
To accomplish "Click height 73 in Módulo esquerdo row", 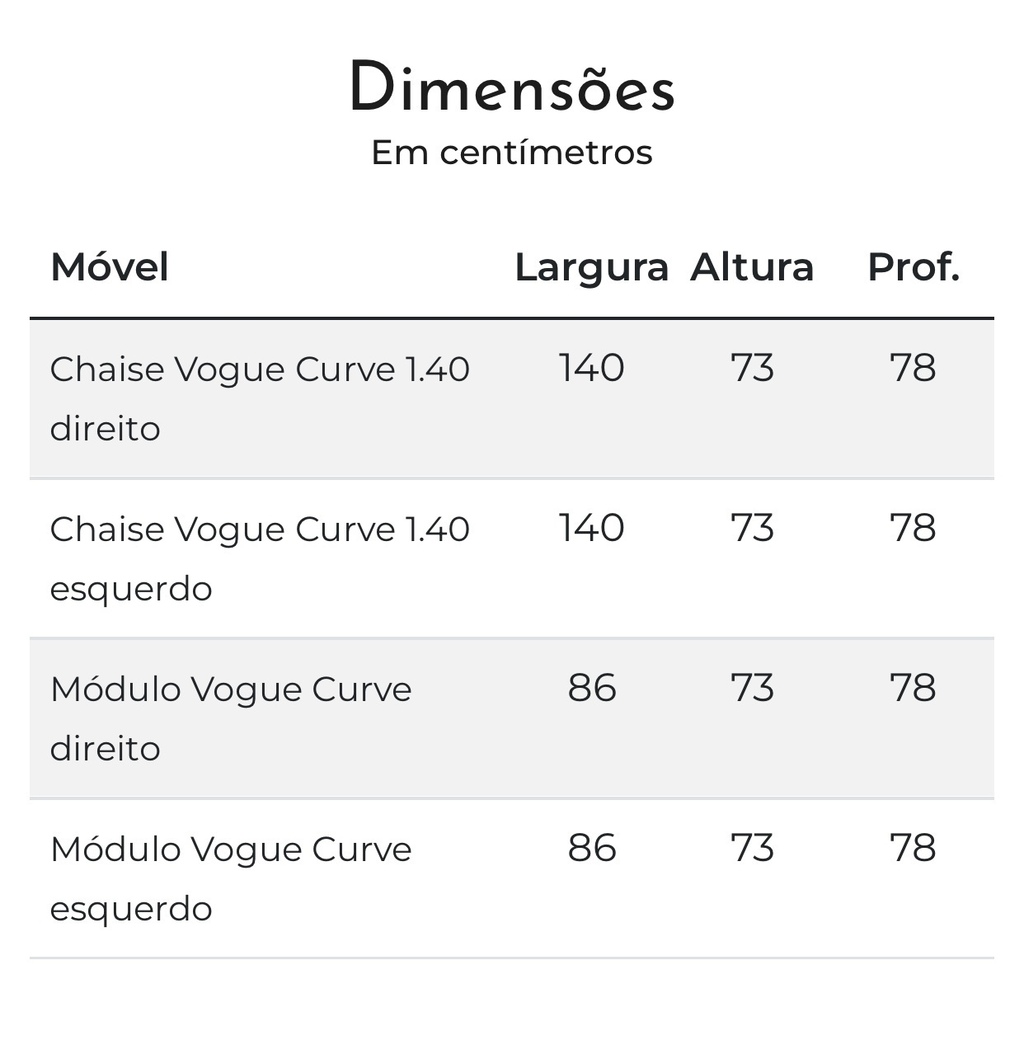I will pyautogui.click(x=752, y=848).
